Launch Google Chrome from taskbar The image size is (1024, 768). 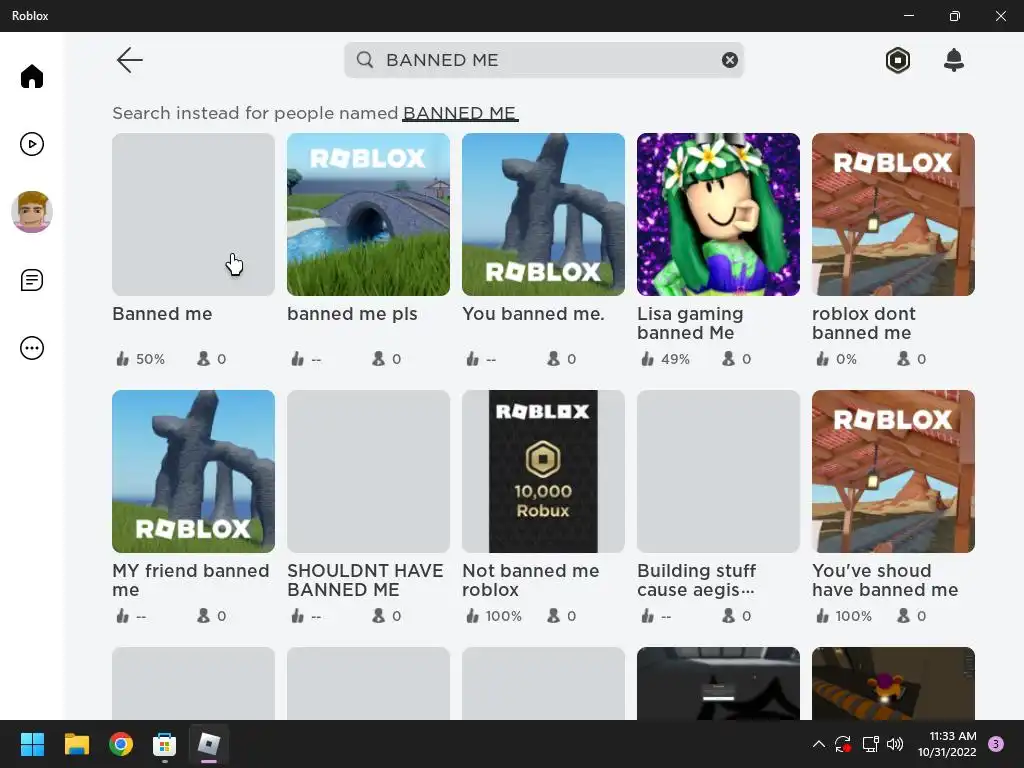[121, 744]
